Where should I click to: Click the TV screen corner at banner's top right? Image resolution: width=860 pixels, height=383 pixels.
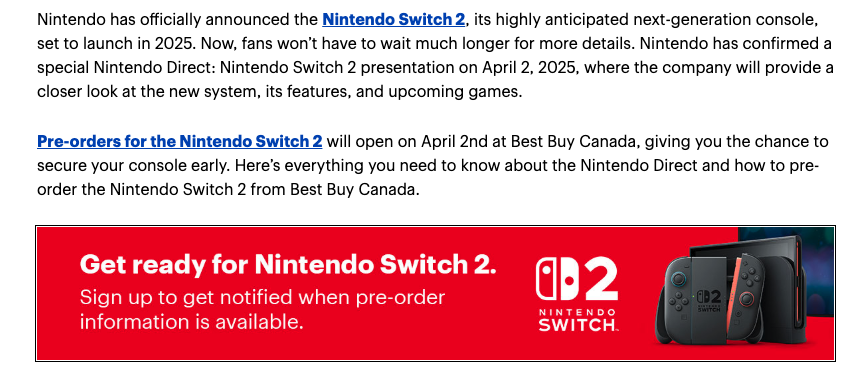coord(785,272)
